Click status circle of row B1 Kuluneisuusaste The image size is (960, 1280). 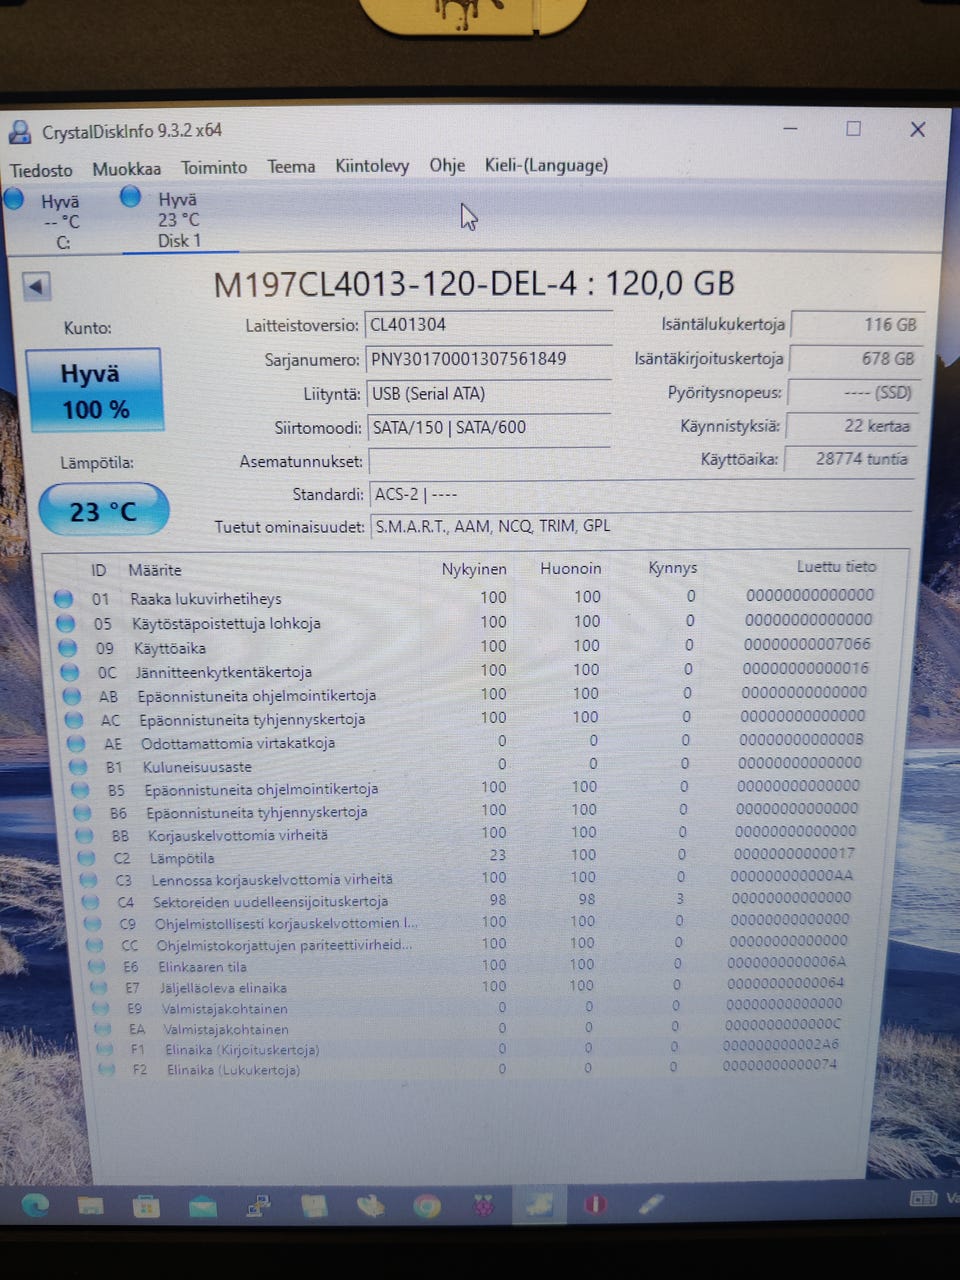[78, 767]
